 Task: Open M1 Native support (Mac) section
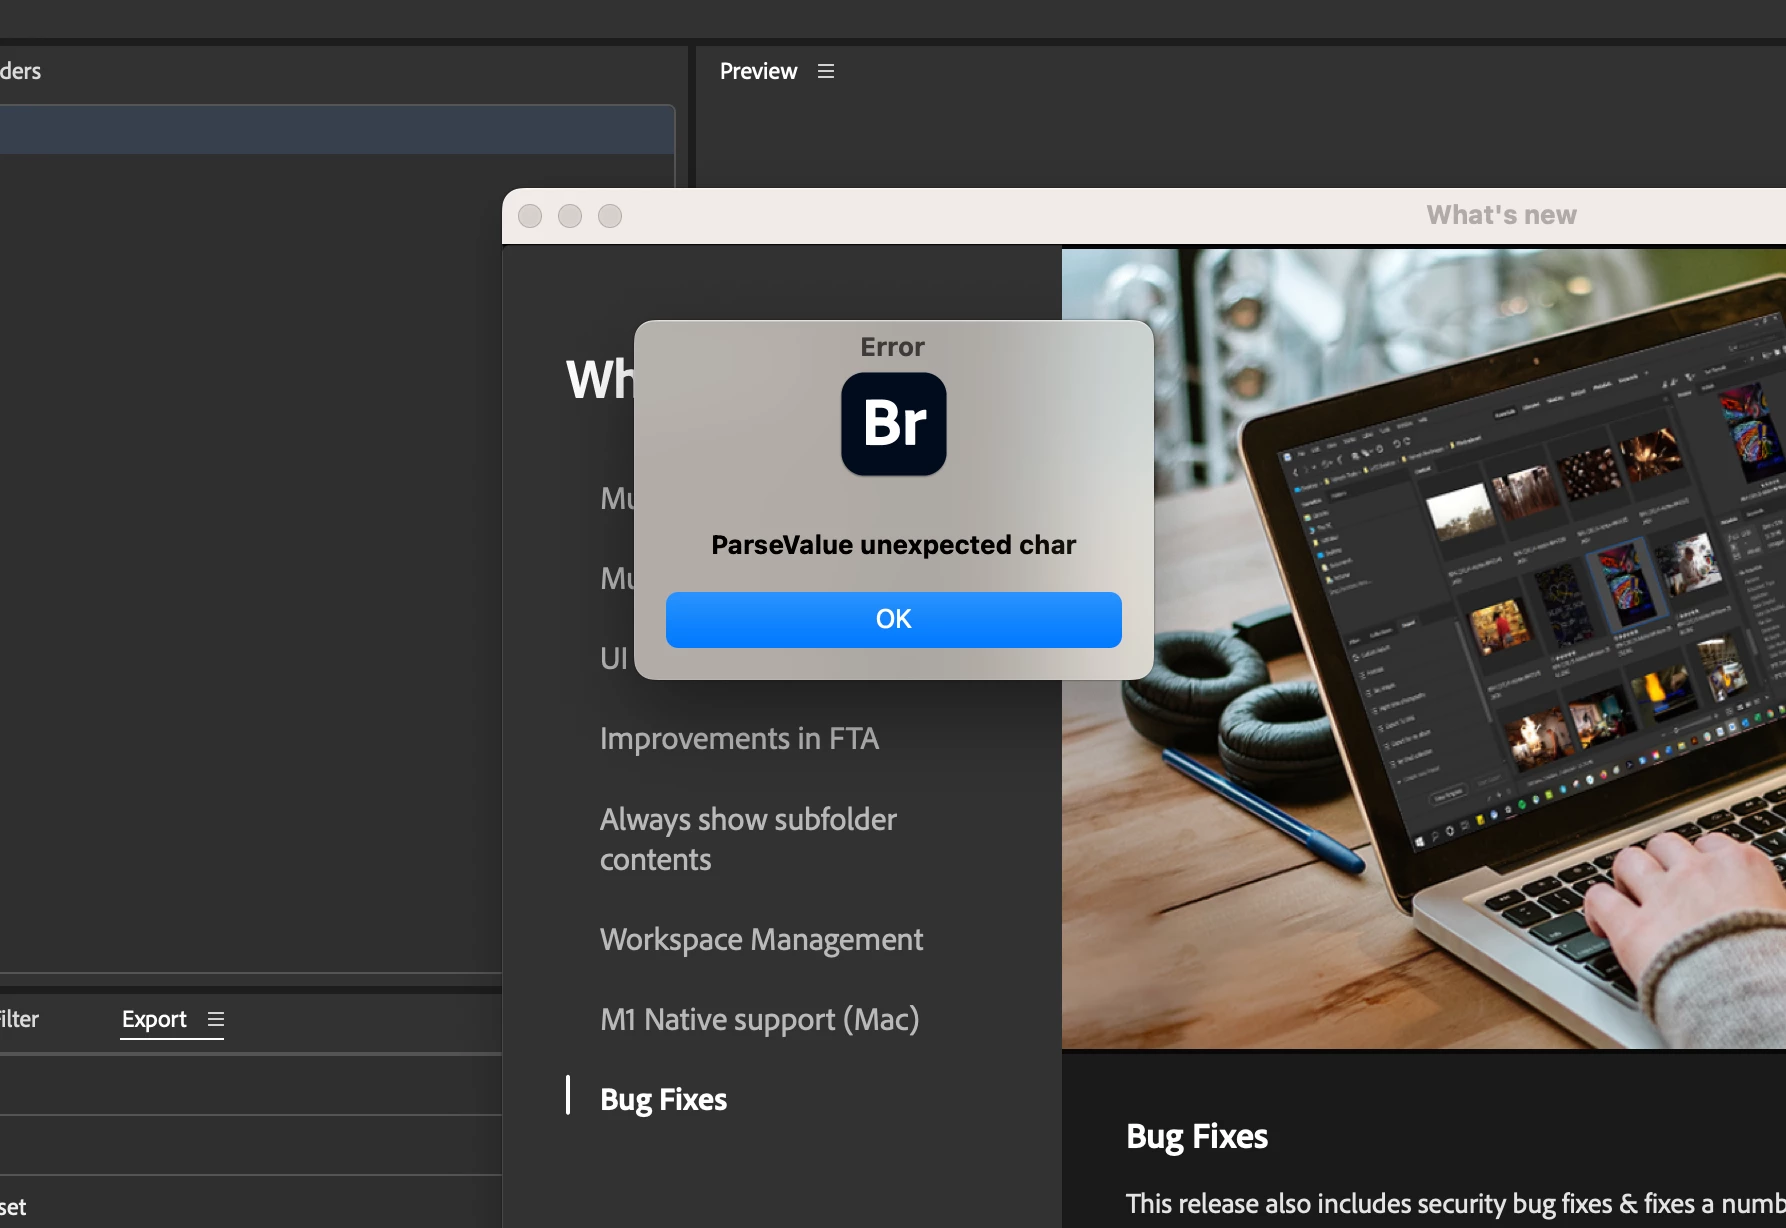pos(759,1019)
